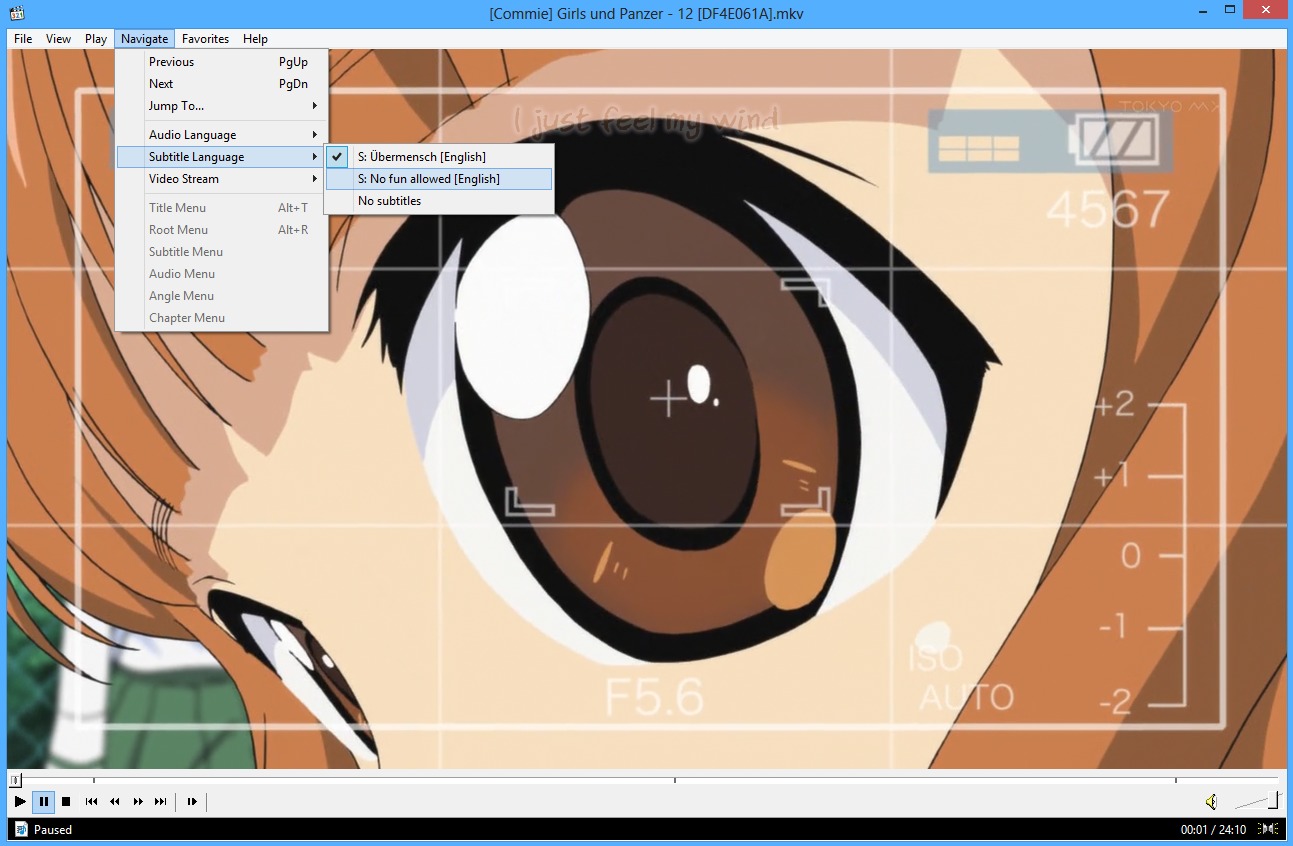1293x846 pixels.
Task: Choose Previous in the Navigate menu
Action: click(x=222, y=62)
